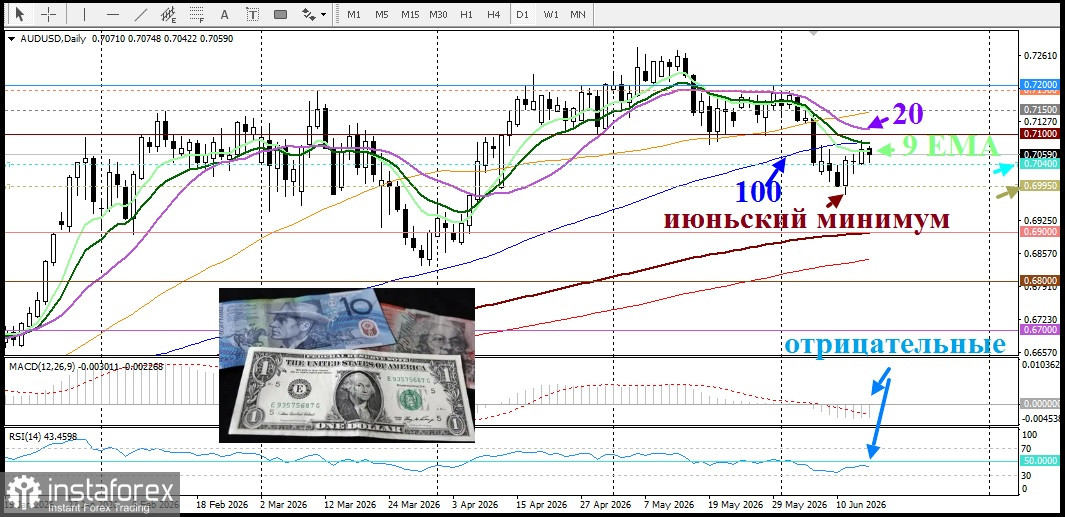This screenshot has width=1065, height=517.
Task: Switch to the W1 weekly timeframe
Action: pyautogui.click(x=551, y=14)
